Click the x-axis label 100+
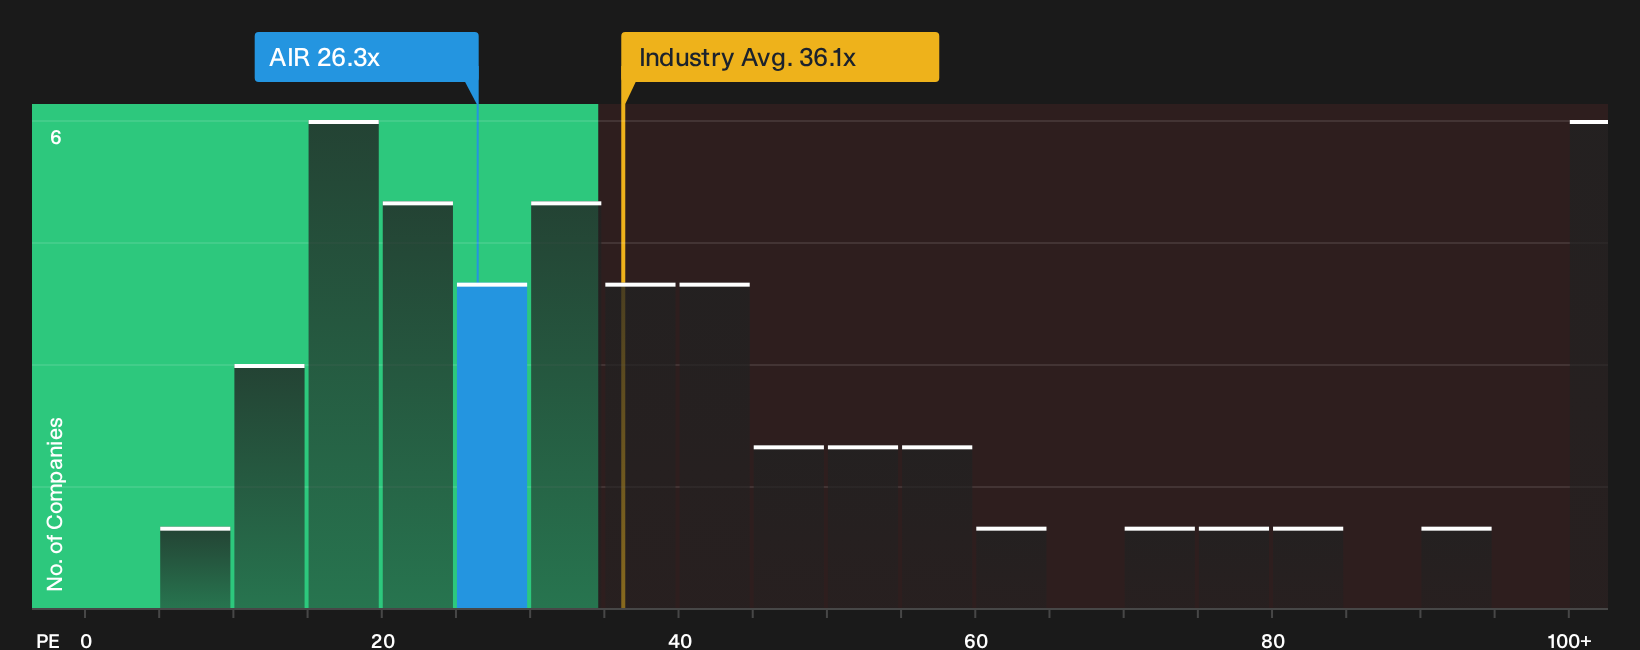The image size is (1640, 650). [x=1569, y=640]
